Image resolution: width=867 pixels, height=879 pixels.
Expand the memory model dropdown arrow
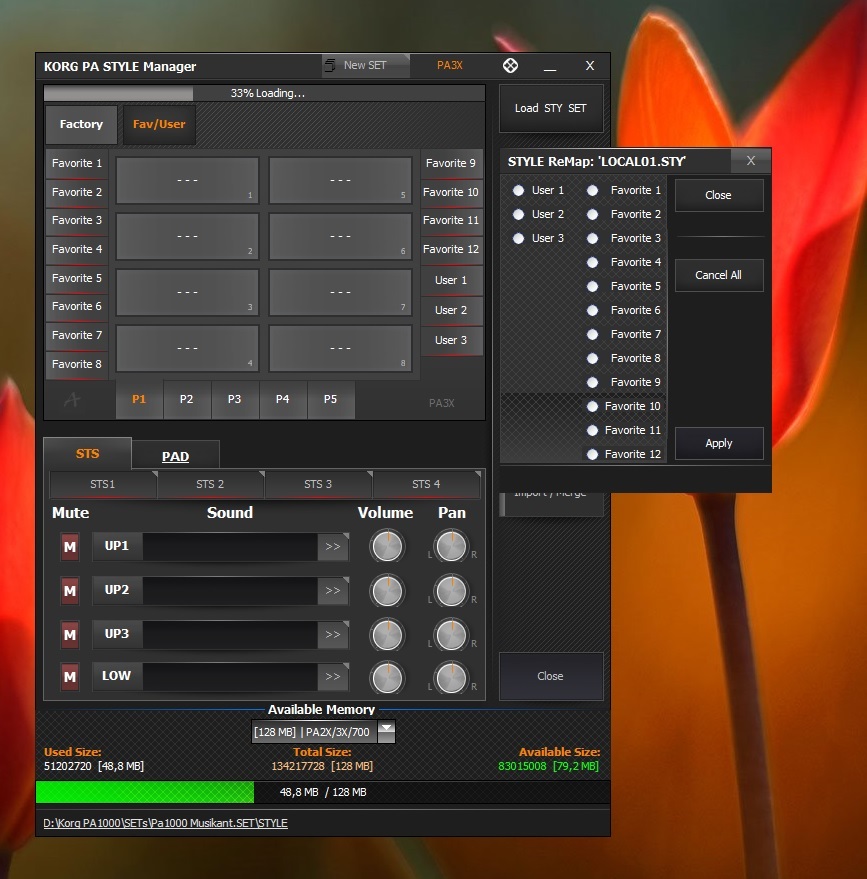[387, 732]
